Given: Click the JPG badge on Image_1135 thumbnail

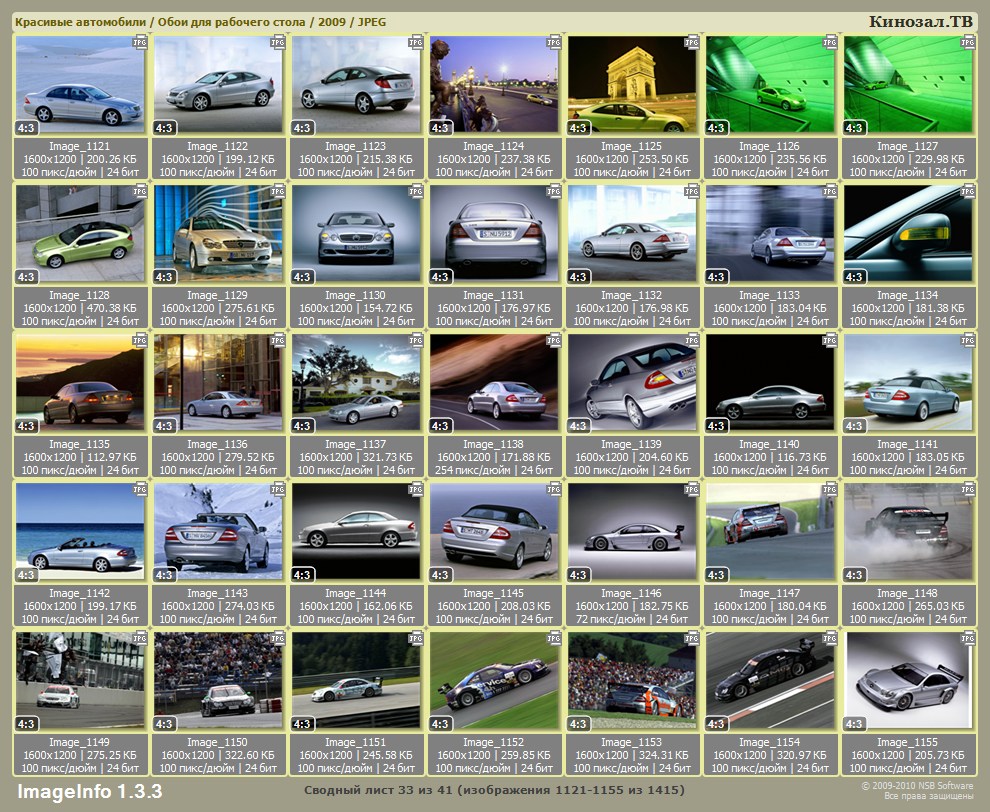Looking at the screenshot, I should (140, 340).
